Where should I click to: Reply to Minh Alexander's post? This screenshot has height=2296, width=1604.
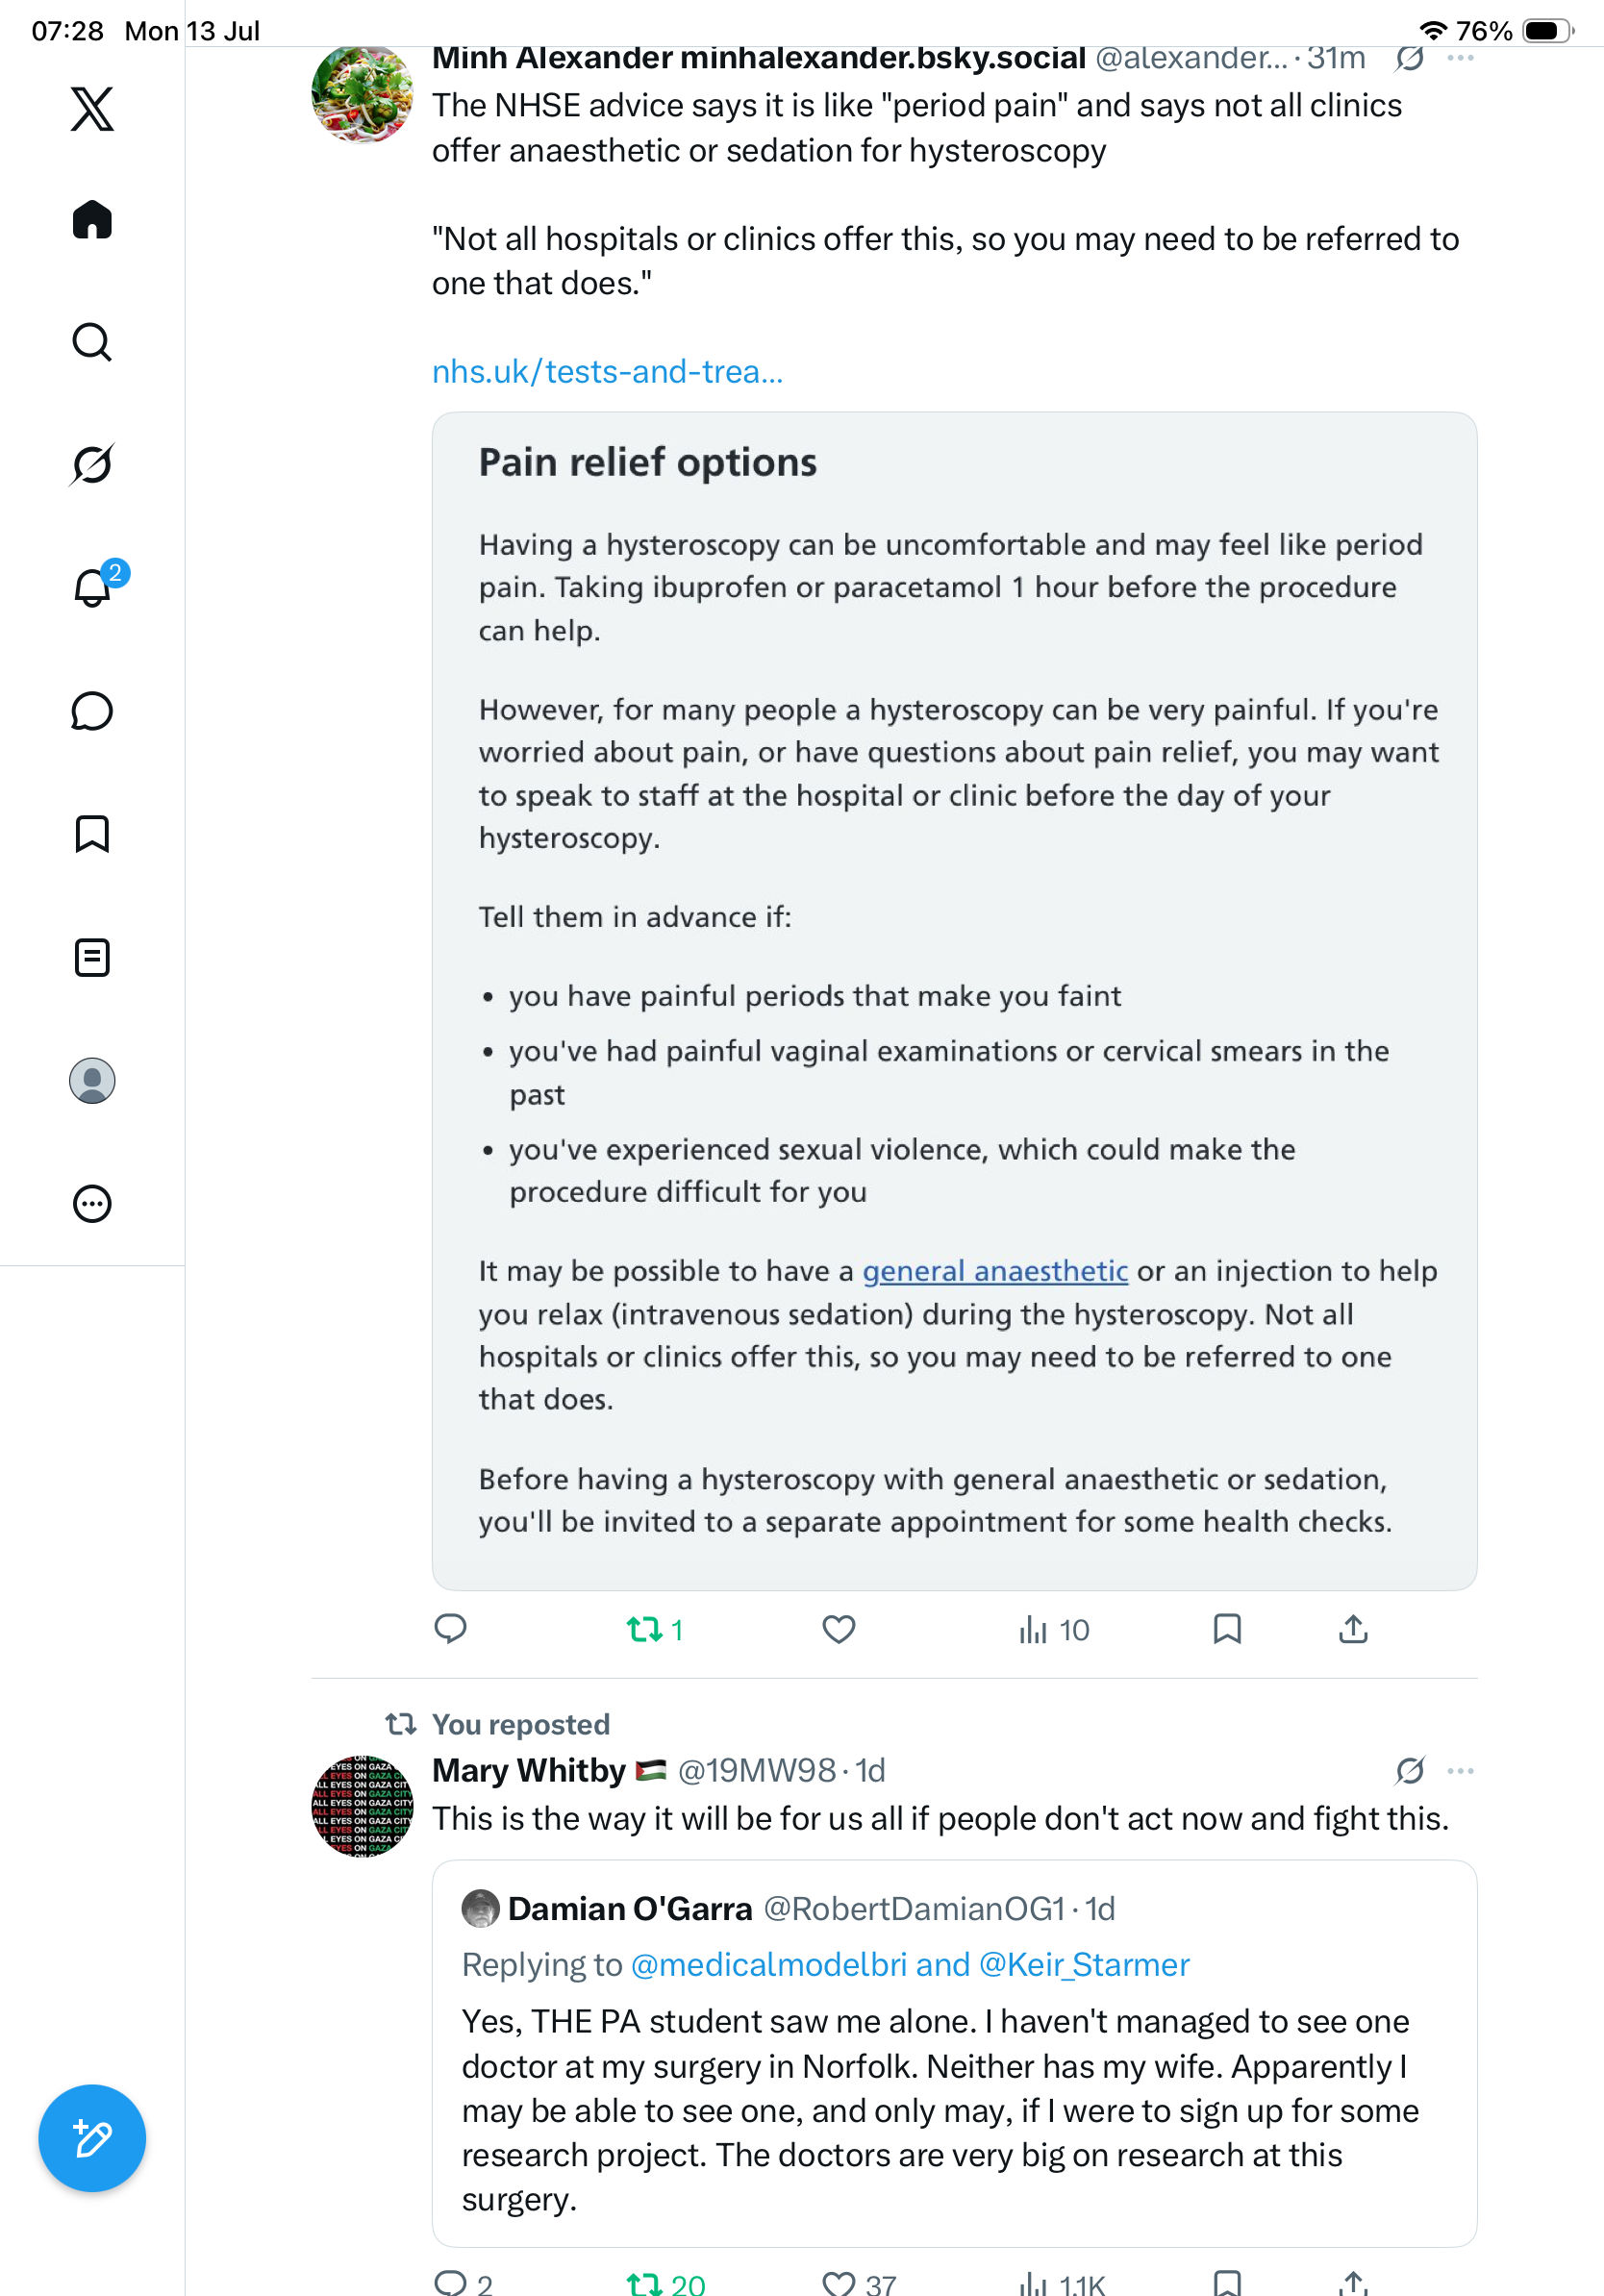(450, 1629)
